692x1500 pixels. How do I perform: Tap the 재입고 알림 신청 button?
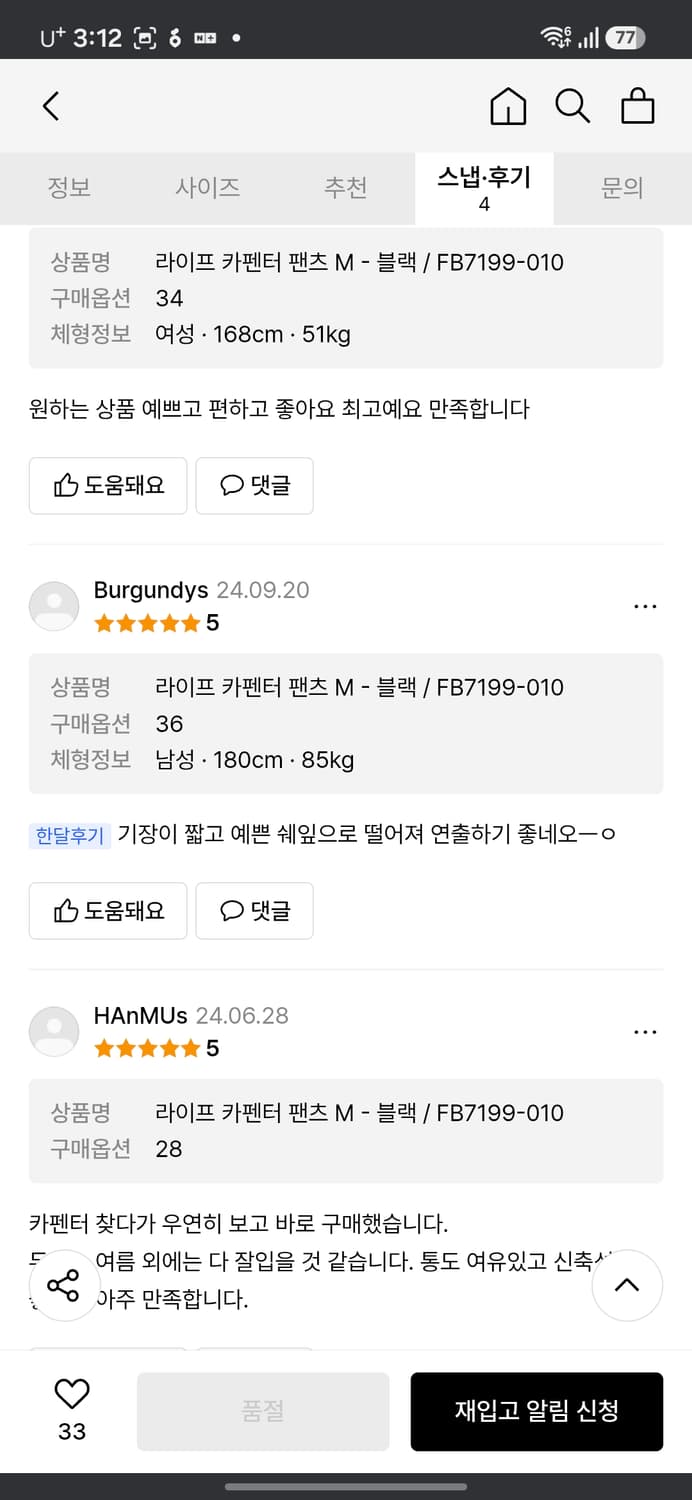tap(536, 1411)
